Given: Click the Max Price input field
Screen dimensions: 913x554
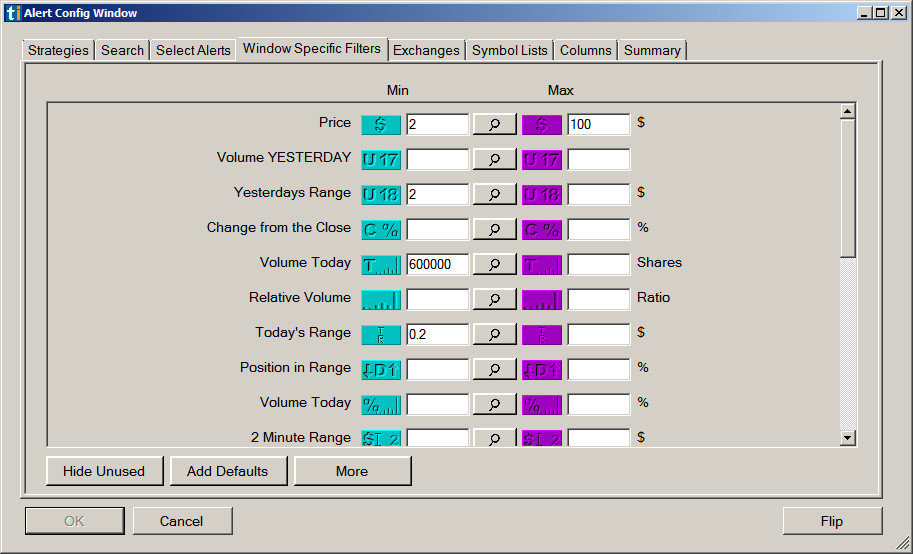Looking at the screenshot, I should pyautogui.click(x=599, y=124).
